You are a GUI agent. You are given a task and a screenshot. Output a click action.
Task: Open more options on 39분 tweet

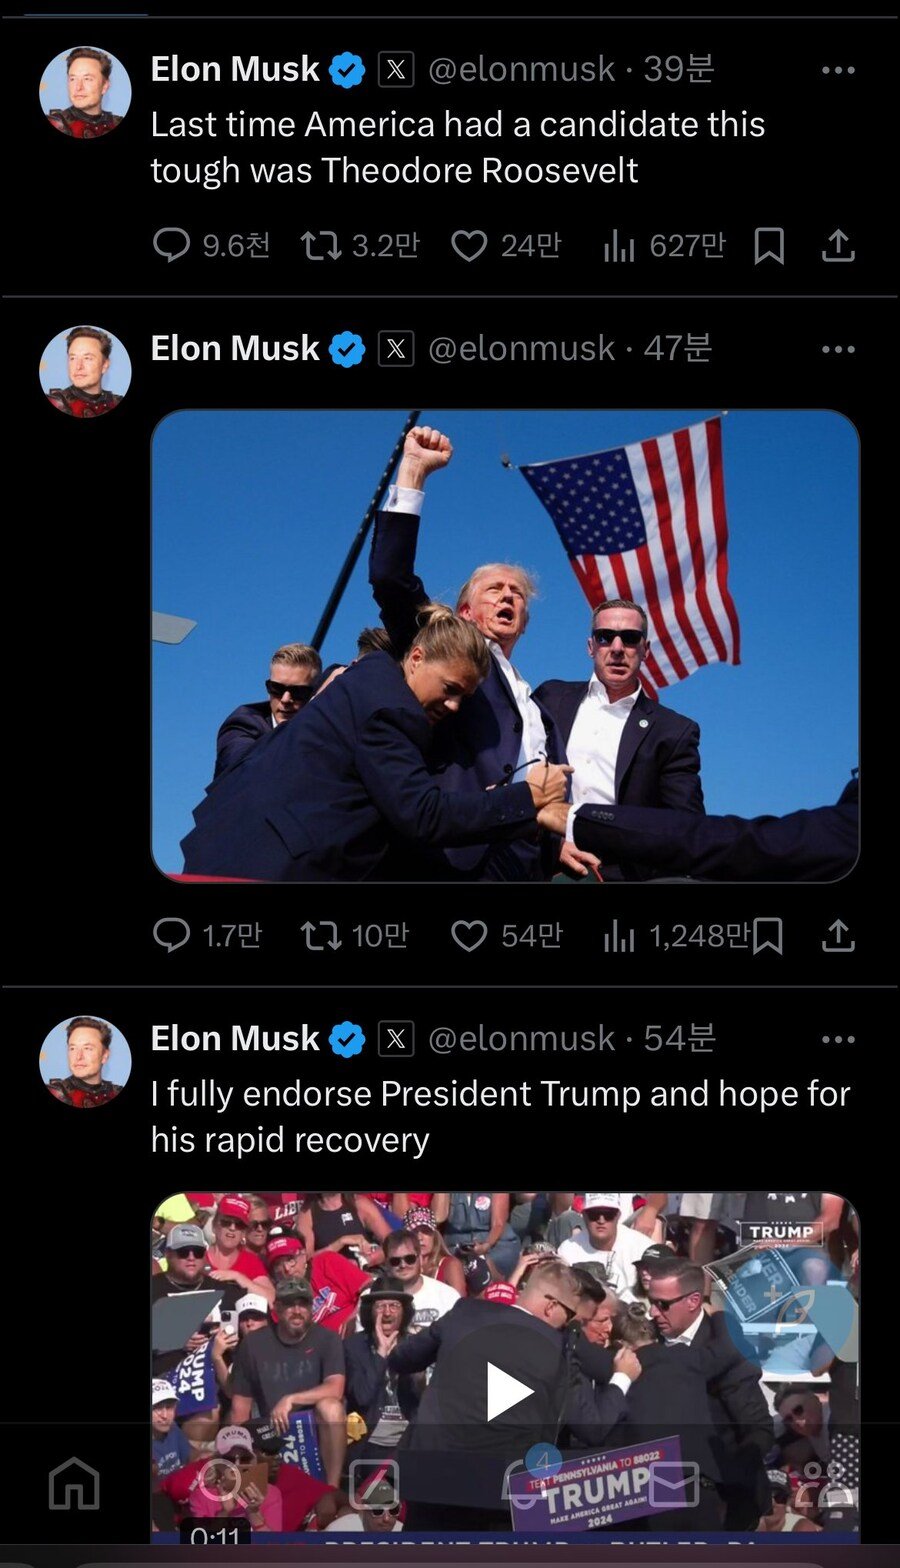click(838, 70)
